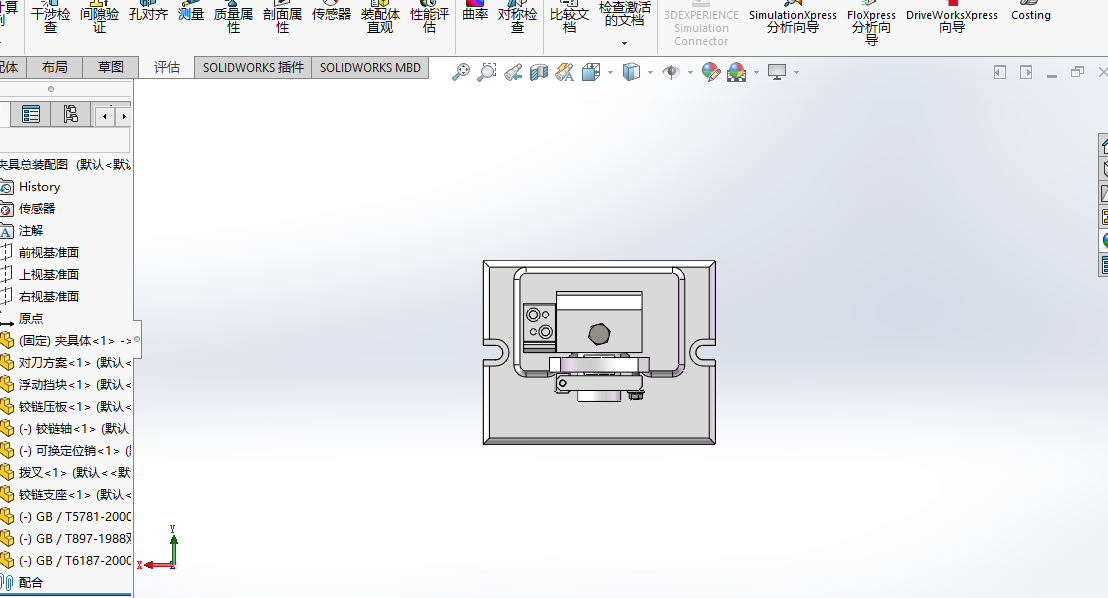Click 干涉检查 interference detection tool
This screenshot has height=598, width=1108.
click(51, 19)
